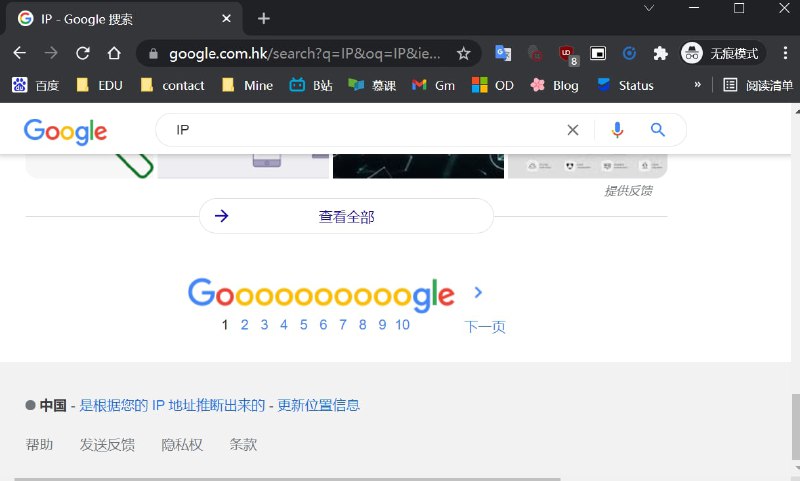Open the Gm Gmail bookmark
The height and width of the screenshot is (481, 800).
pyautogui.click(x=433, y=85)
